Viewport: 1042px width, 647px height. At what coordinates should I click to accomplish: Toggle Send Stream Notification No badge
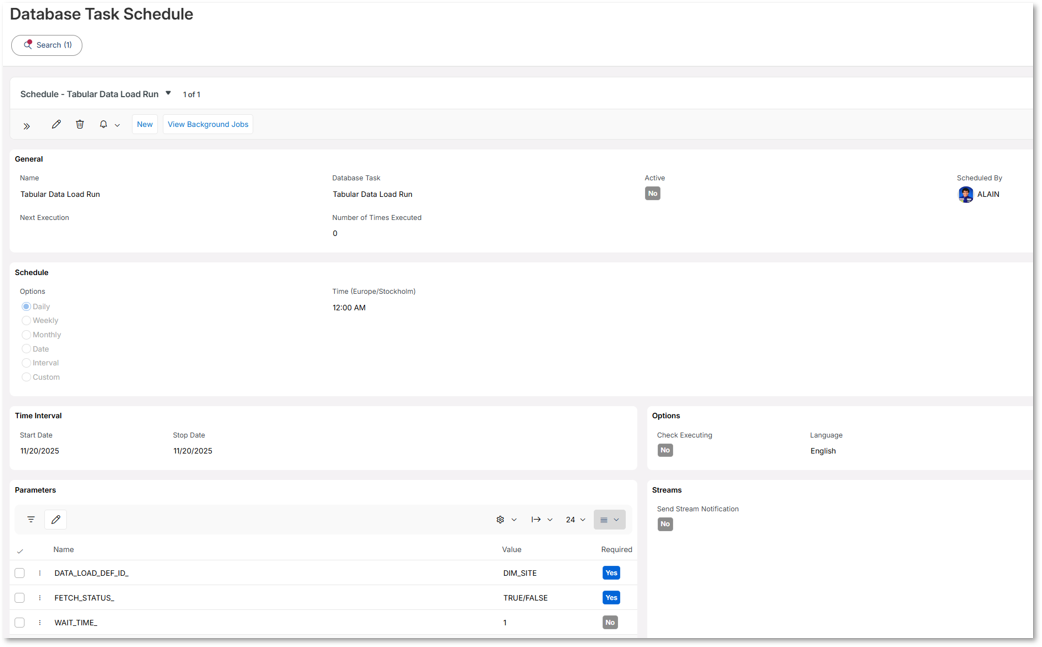coord(665,524)
